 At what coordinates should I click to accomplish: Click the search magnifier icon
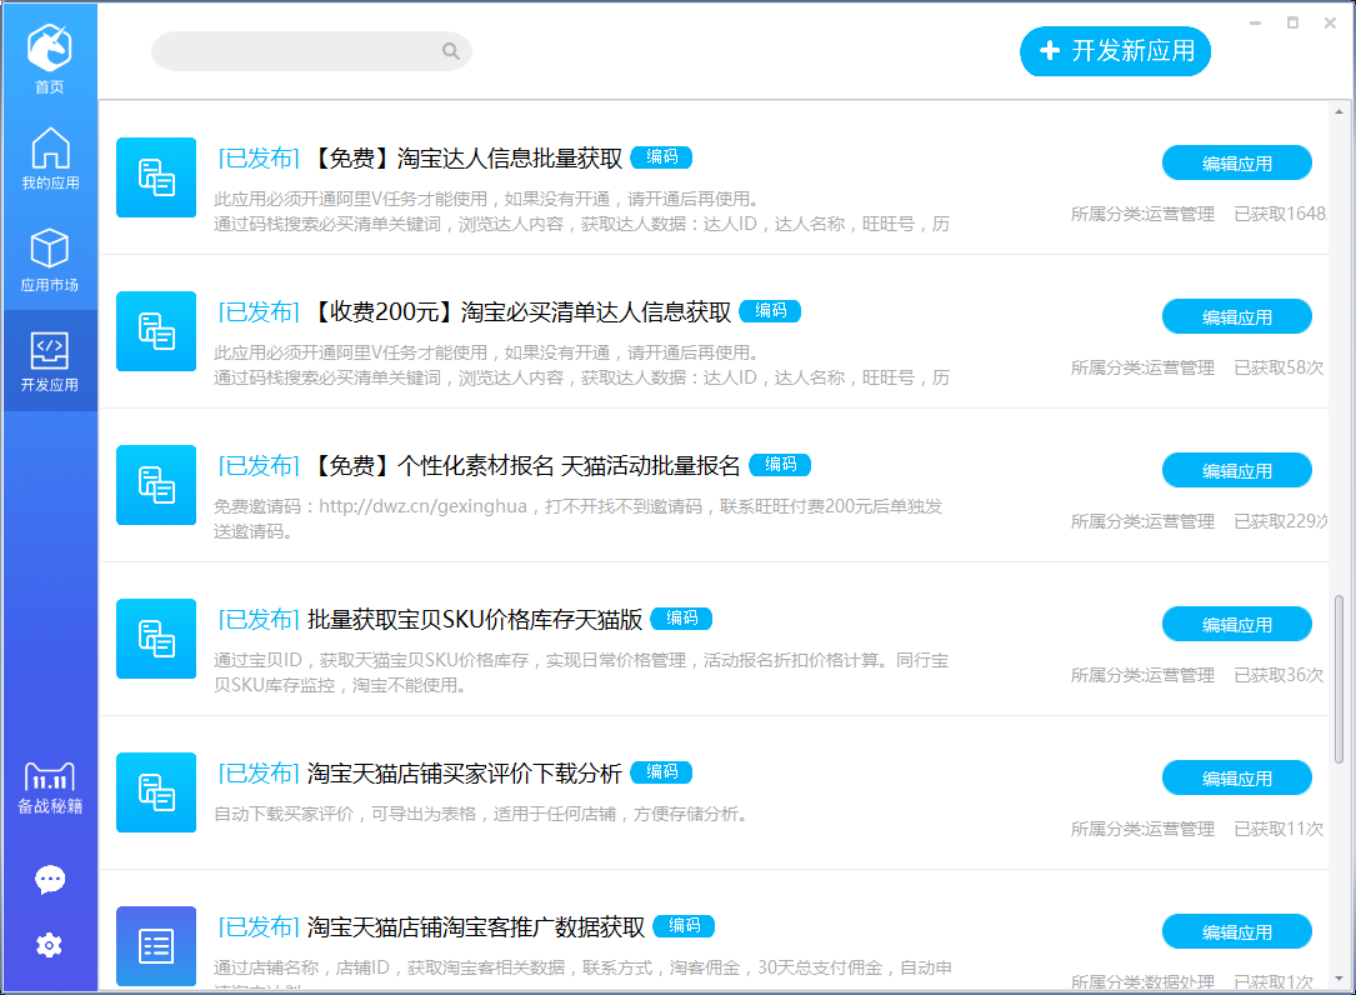tap(451, 51)
